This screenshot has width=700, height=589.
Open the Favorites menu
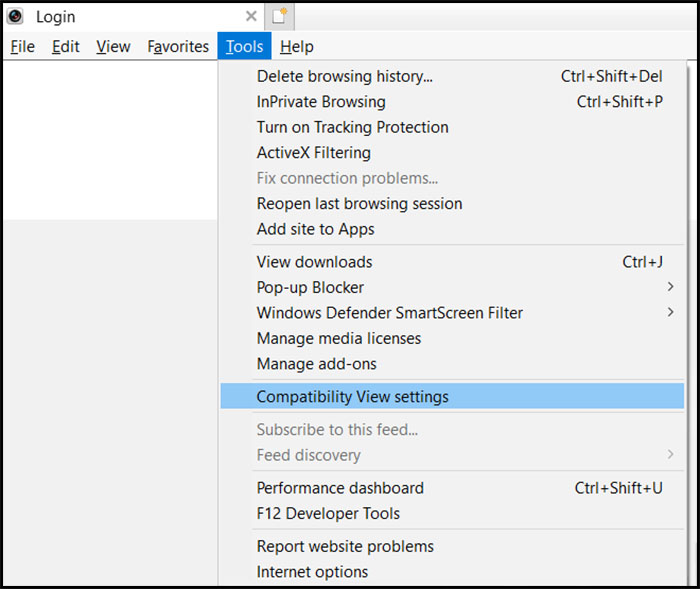coord(178,46)
